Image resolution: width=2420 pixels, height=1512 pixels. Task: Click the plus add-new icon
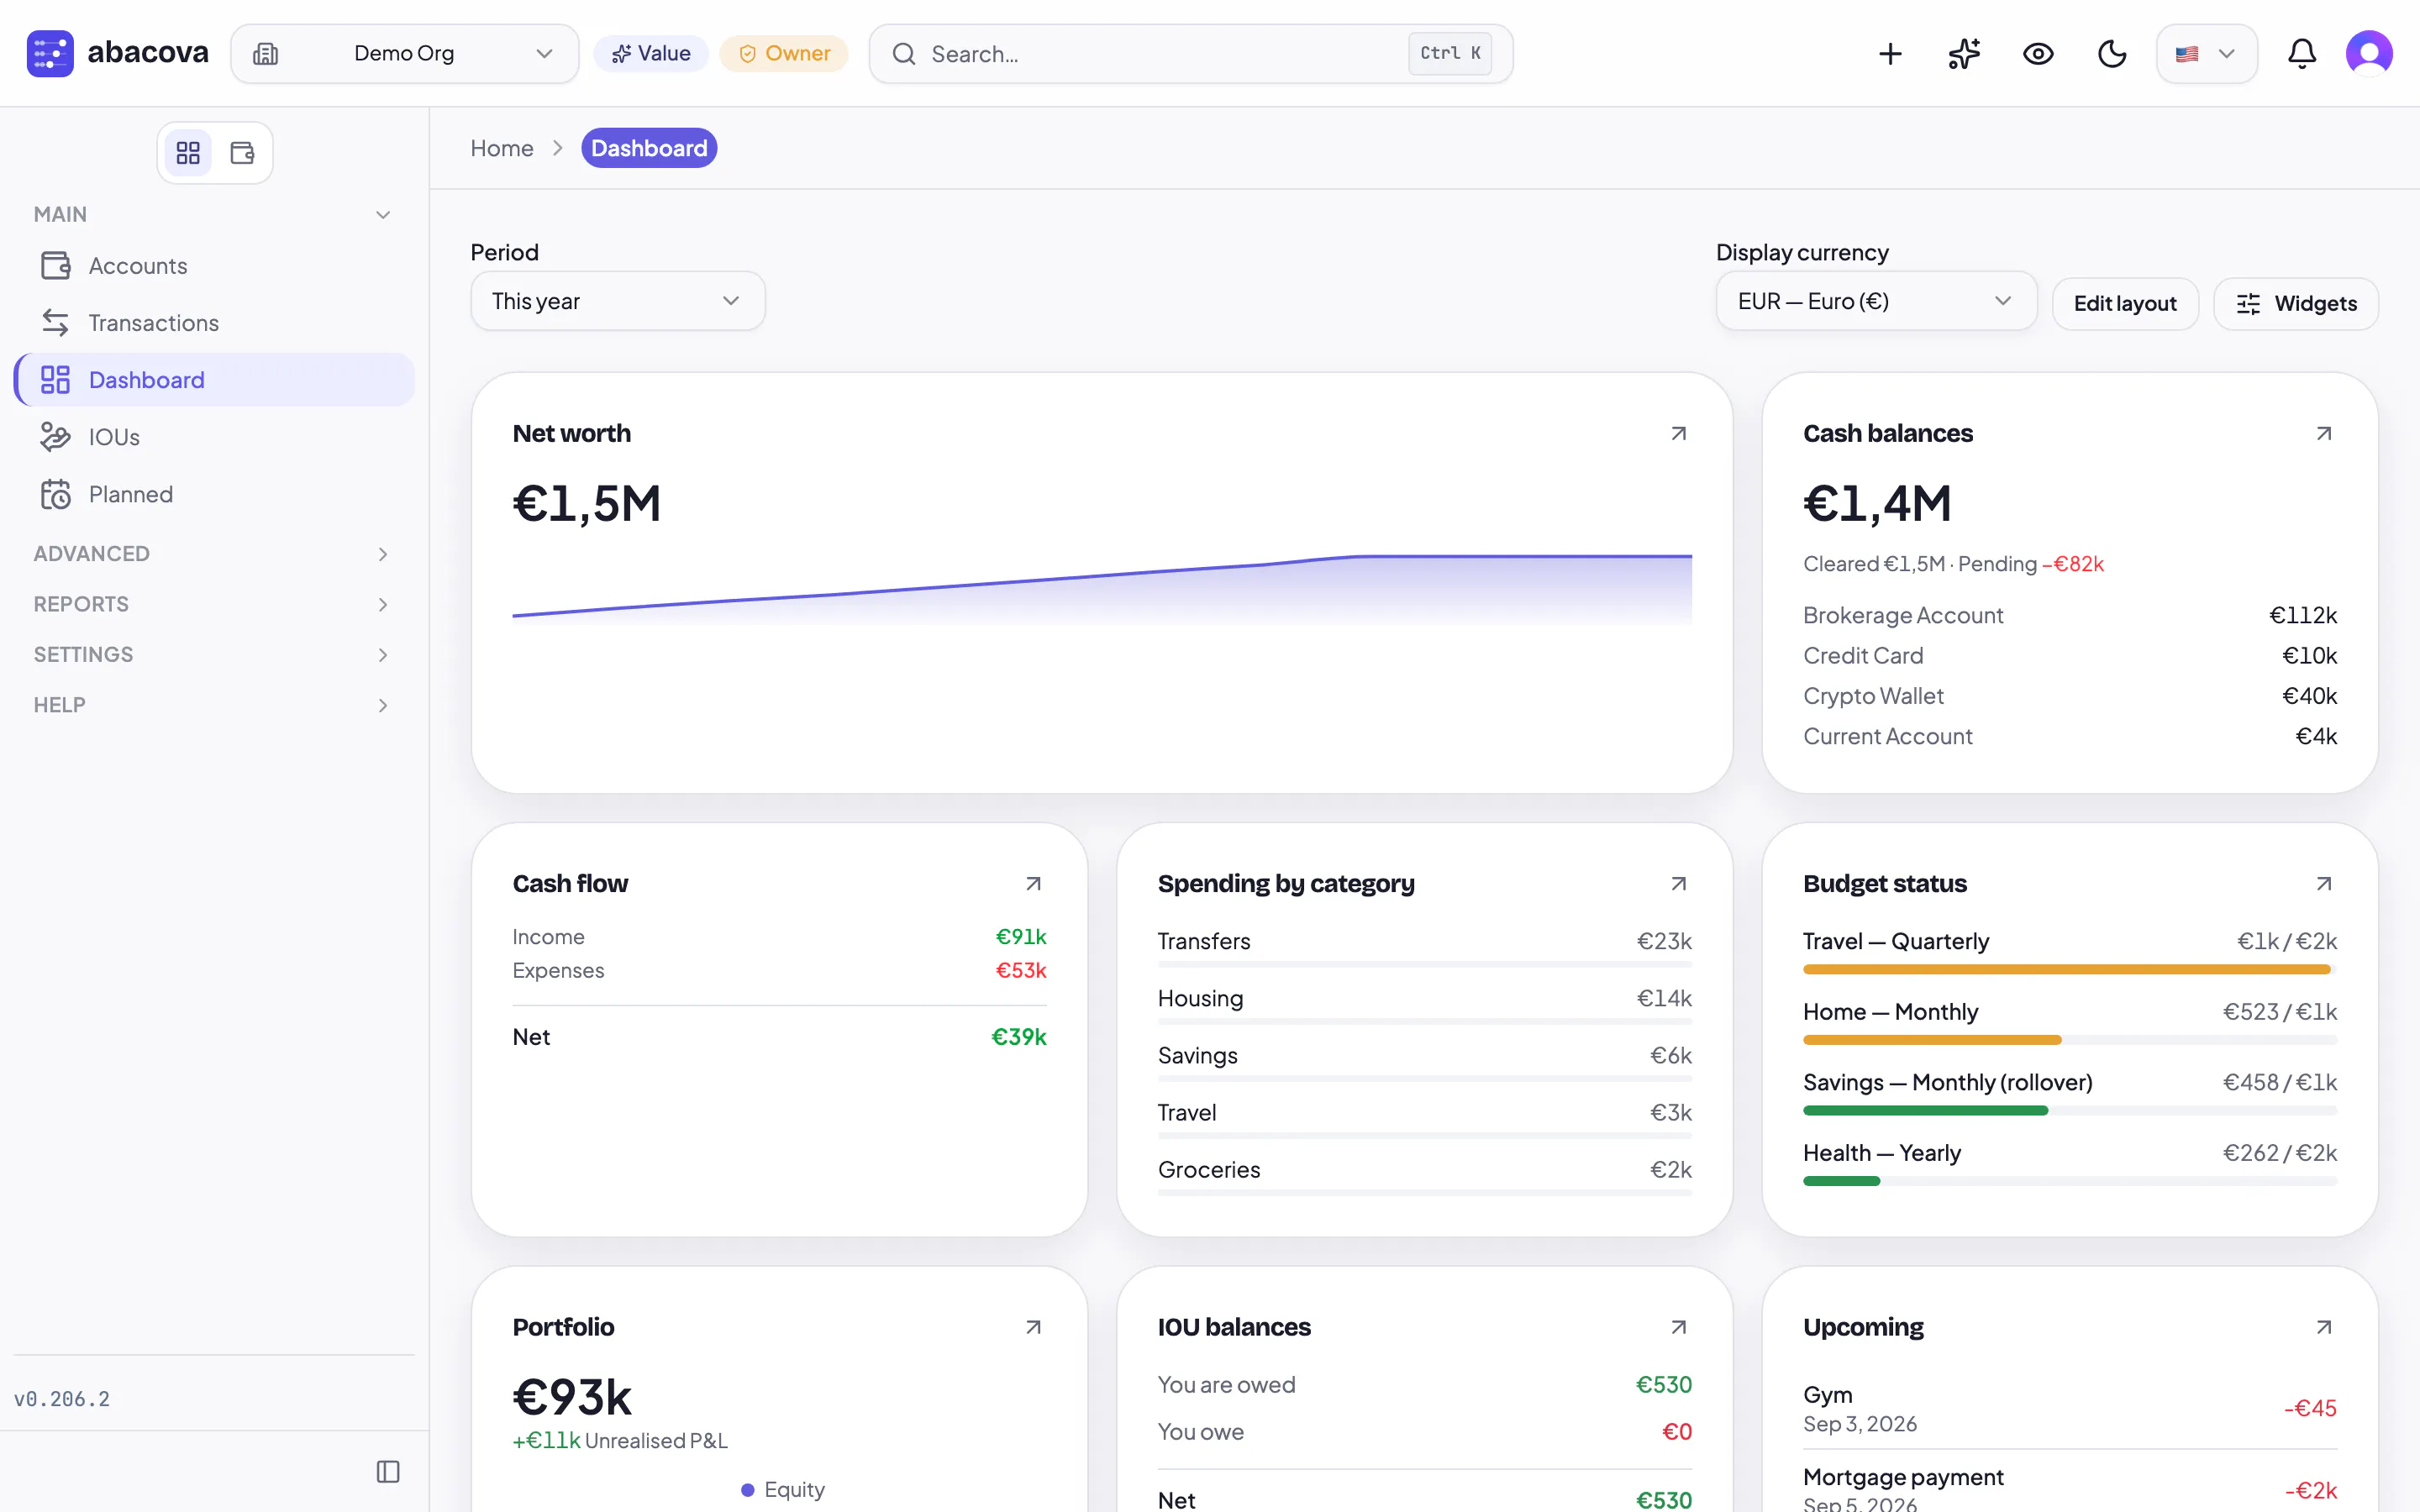(x=1890, y=54)
